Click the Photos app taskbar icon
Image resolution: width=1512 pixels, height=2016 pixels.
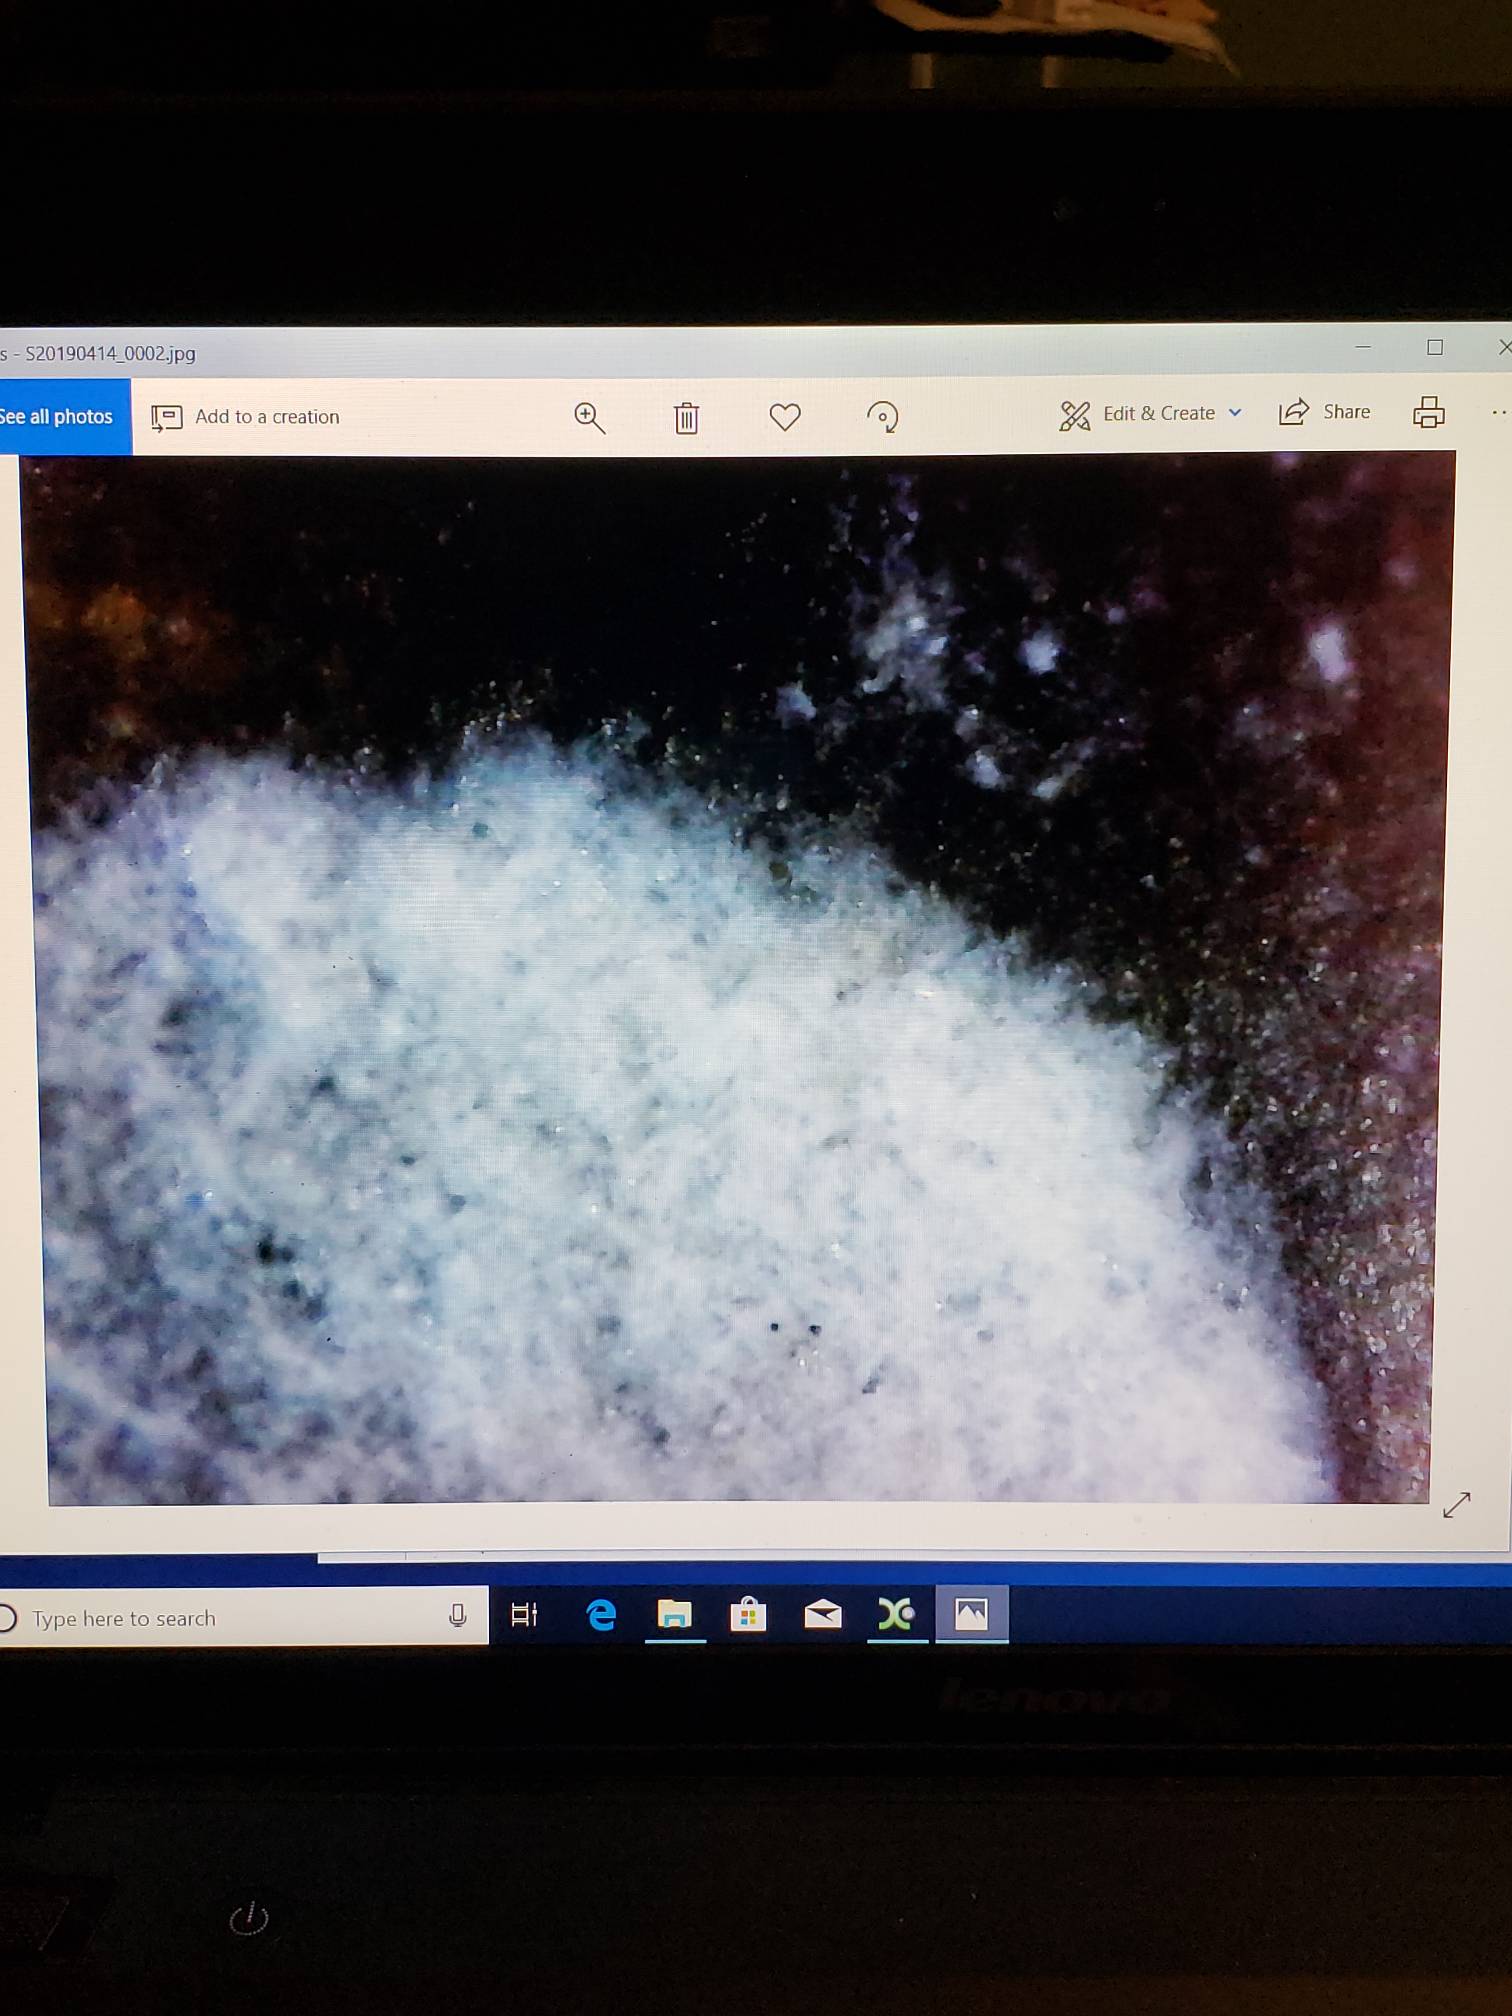tap(971, 1613)
